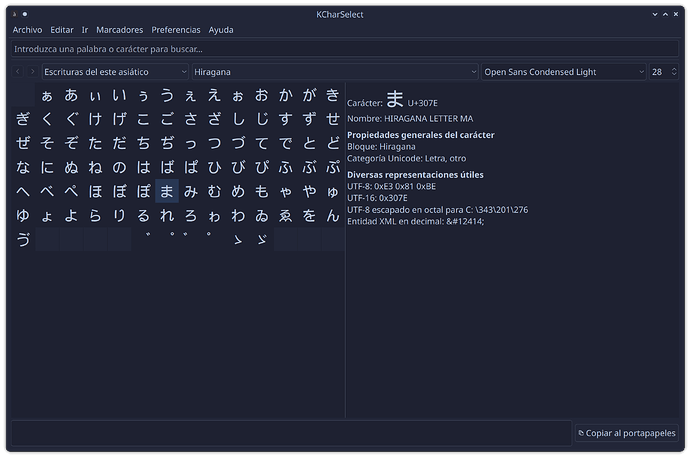Screen dimensions: 690x457
Task: Open the Open Sans Condensed Light font list
Action: (x=563, y=72)
